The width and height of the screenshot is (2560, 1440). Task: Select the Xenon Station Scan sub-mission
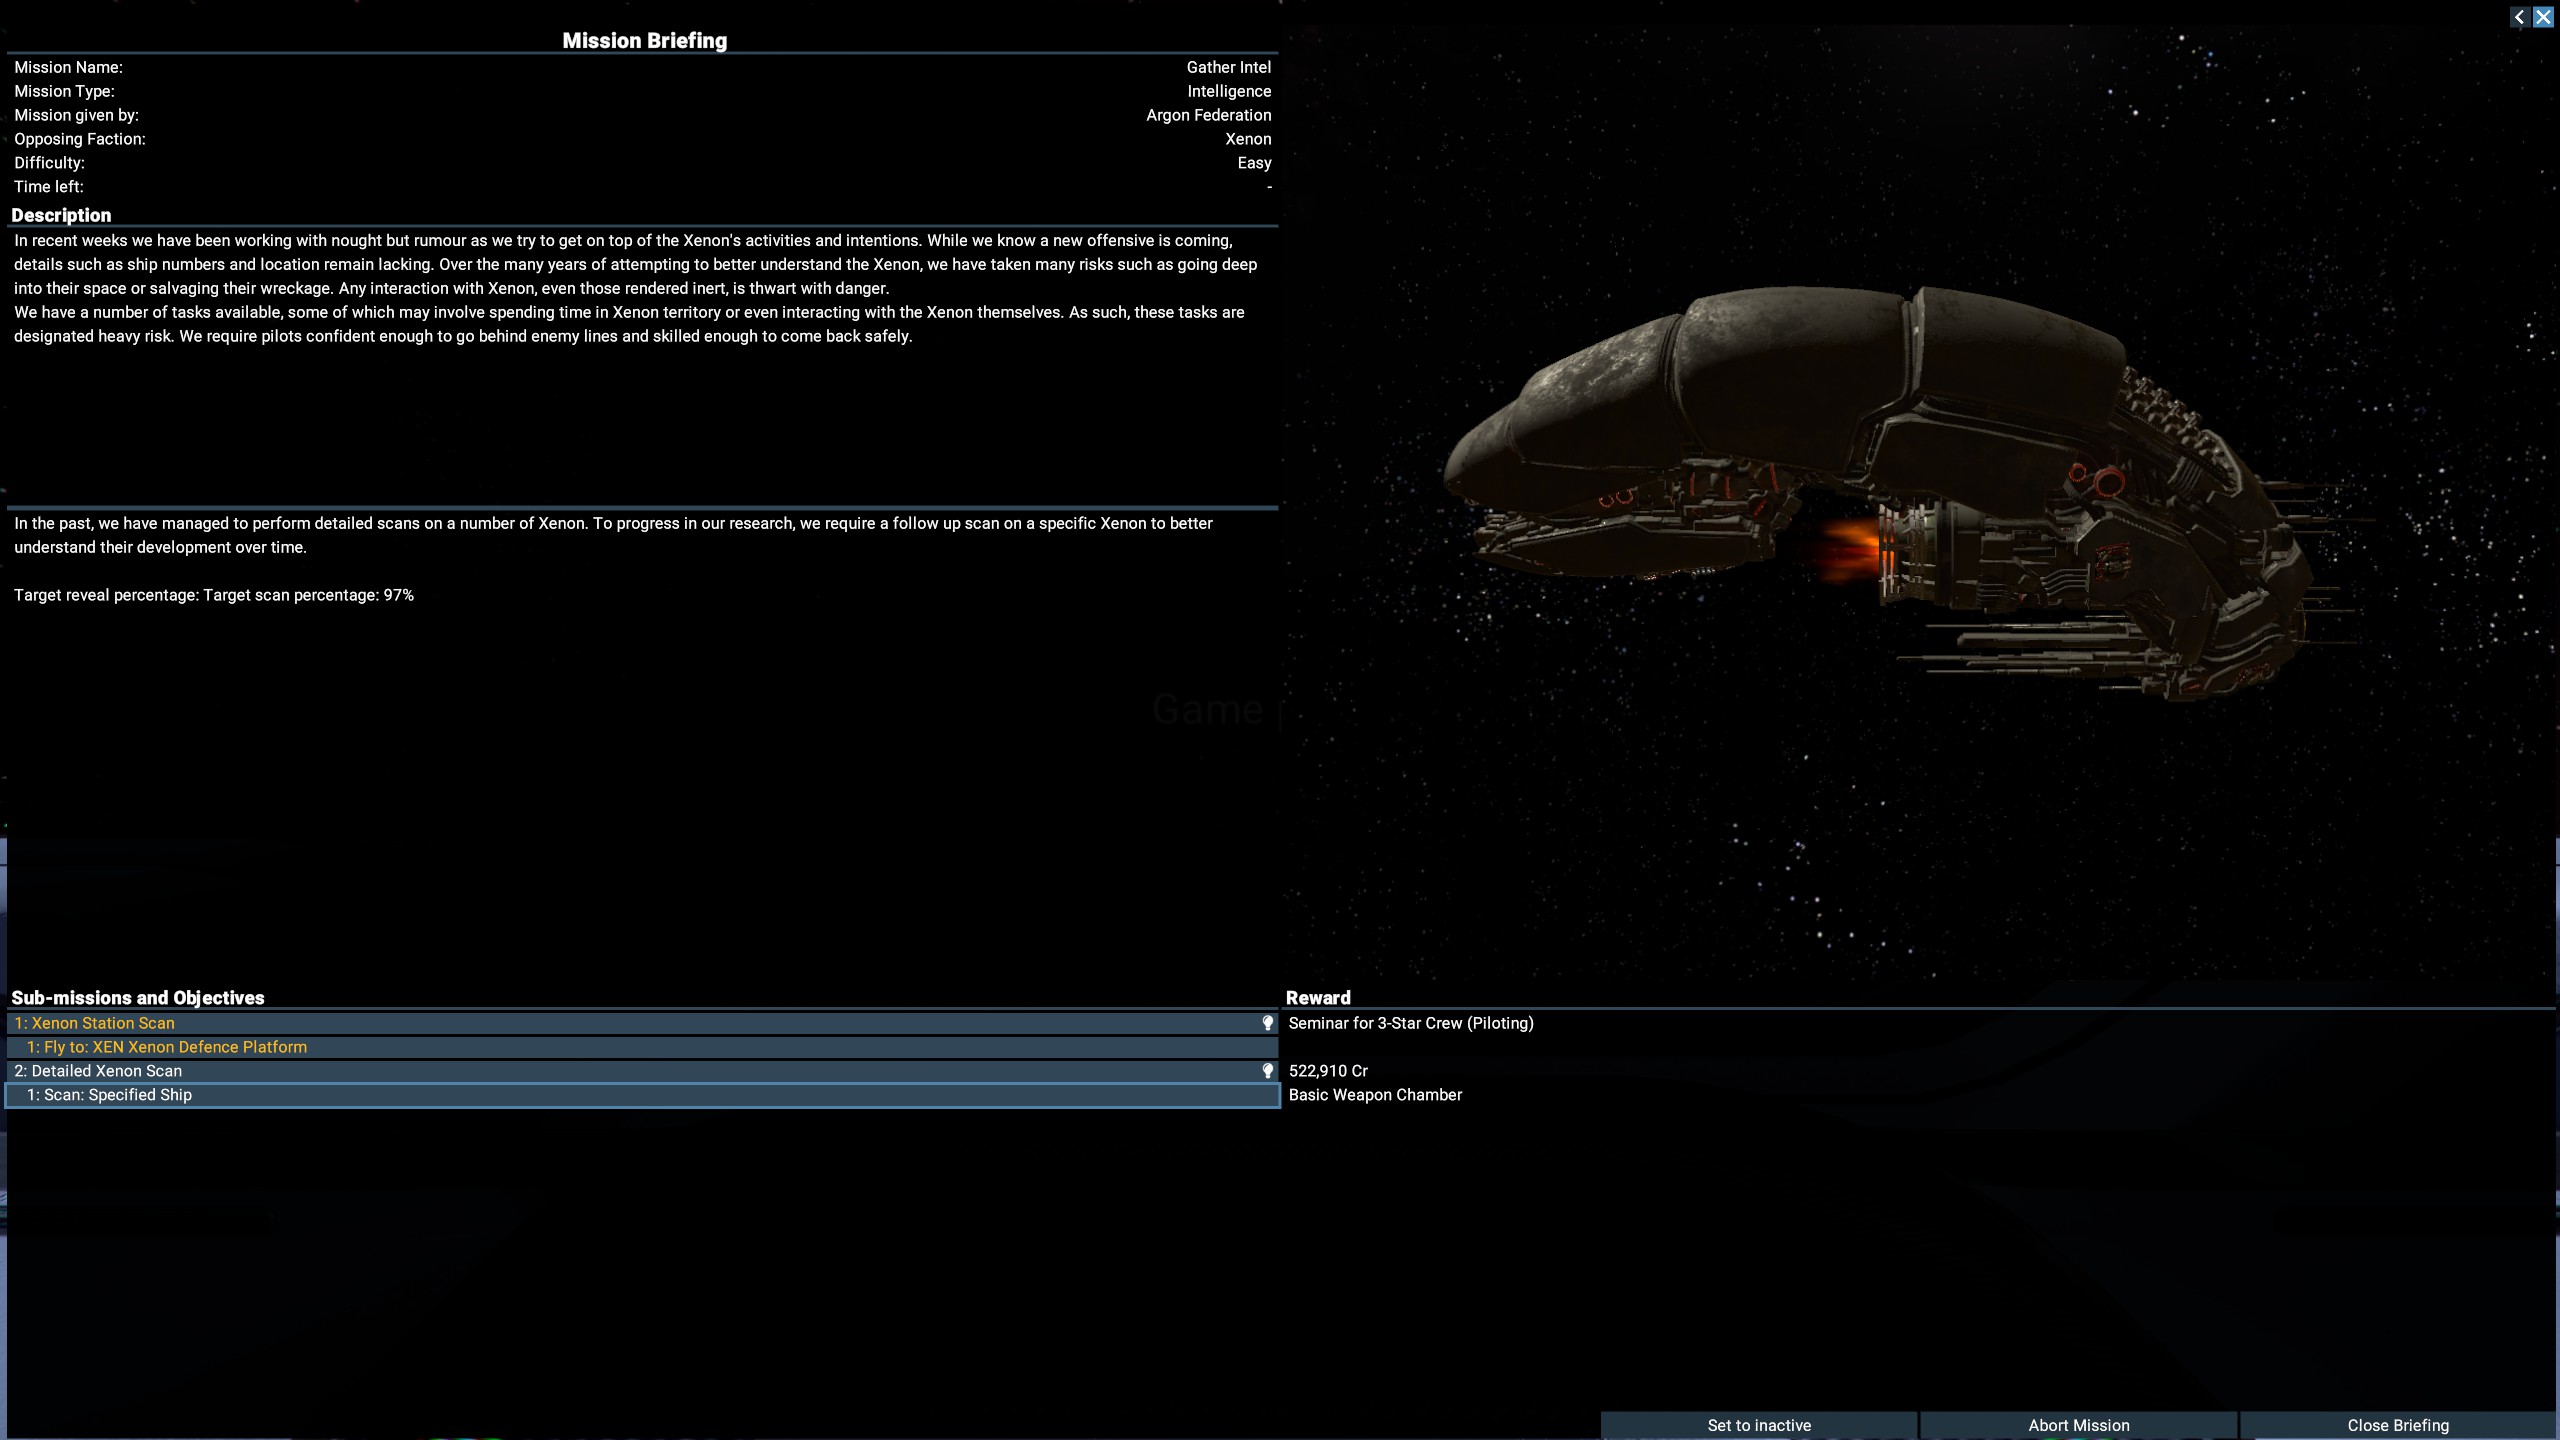[94, 1023]
